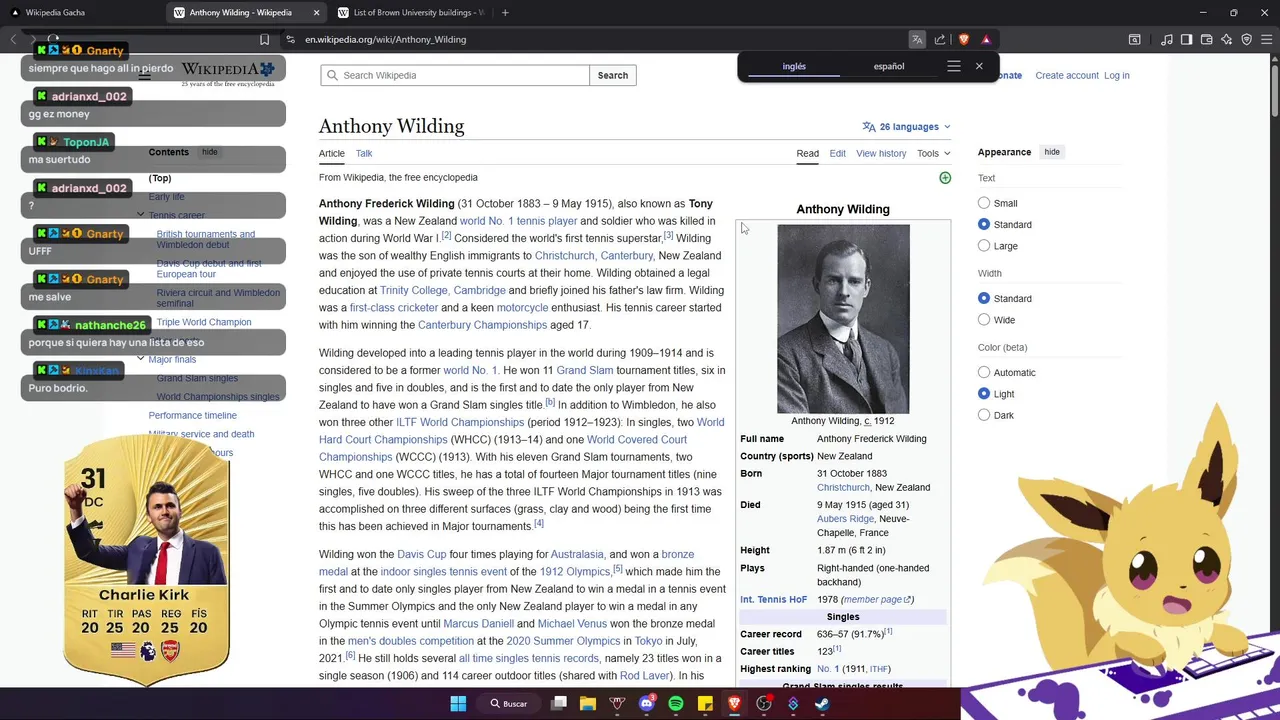Open the Christchurch, Canterbury link
This screenshot has width=1280, height=720.
click(x=594, y=256)
